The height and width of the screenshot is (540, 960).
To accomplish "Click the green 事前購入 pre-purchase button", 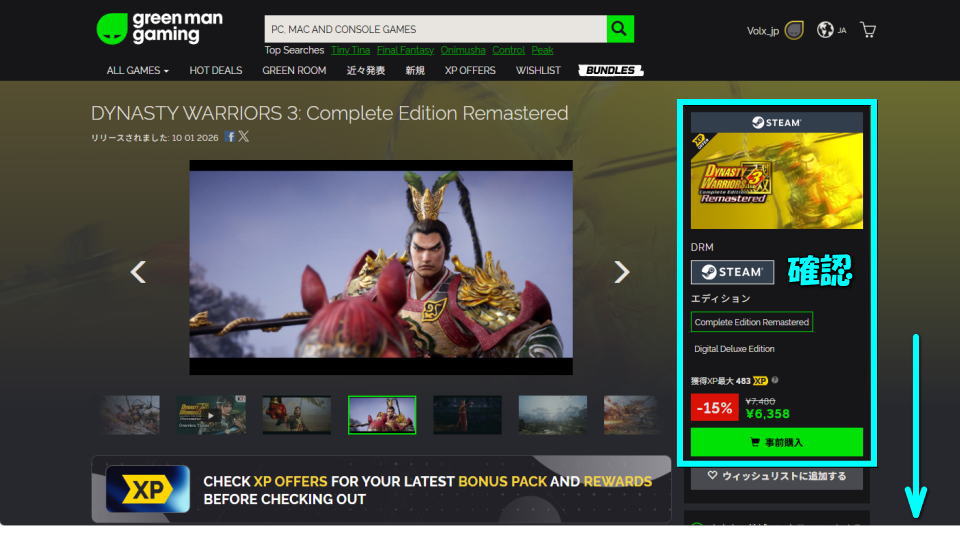I will [x=776, y=442].
